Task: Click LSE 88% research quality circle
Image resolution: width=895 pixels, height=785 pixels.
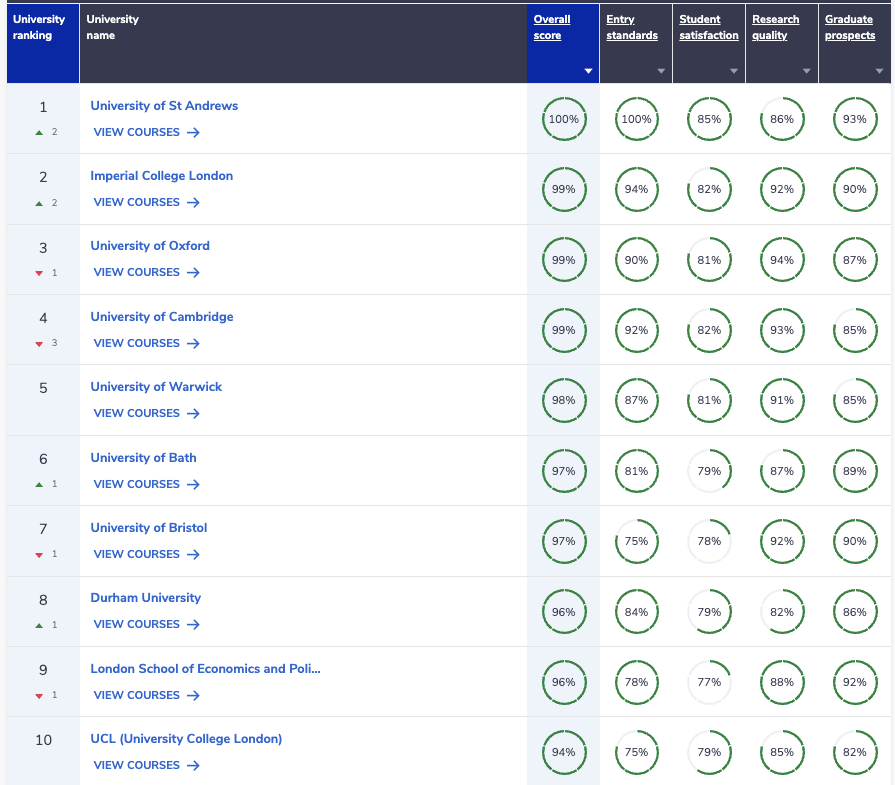Action: [x=782, y=682]
